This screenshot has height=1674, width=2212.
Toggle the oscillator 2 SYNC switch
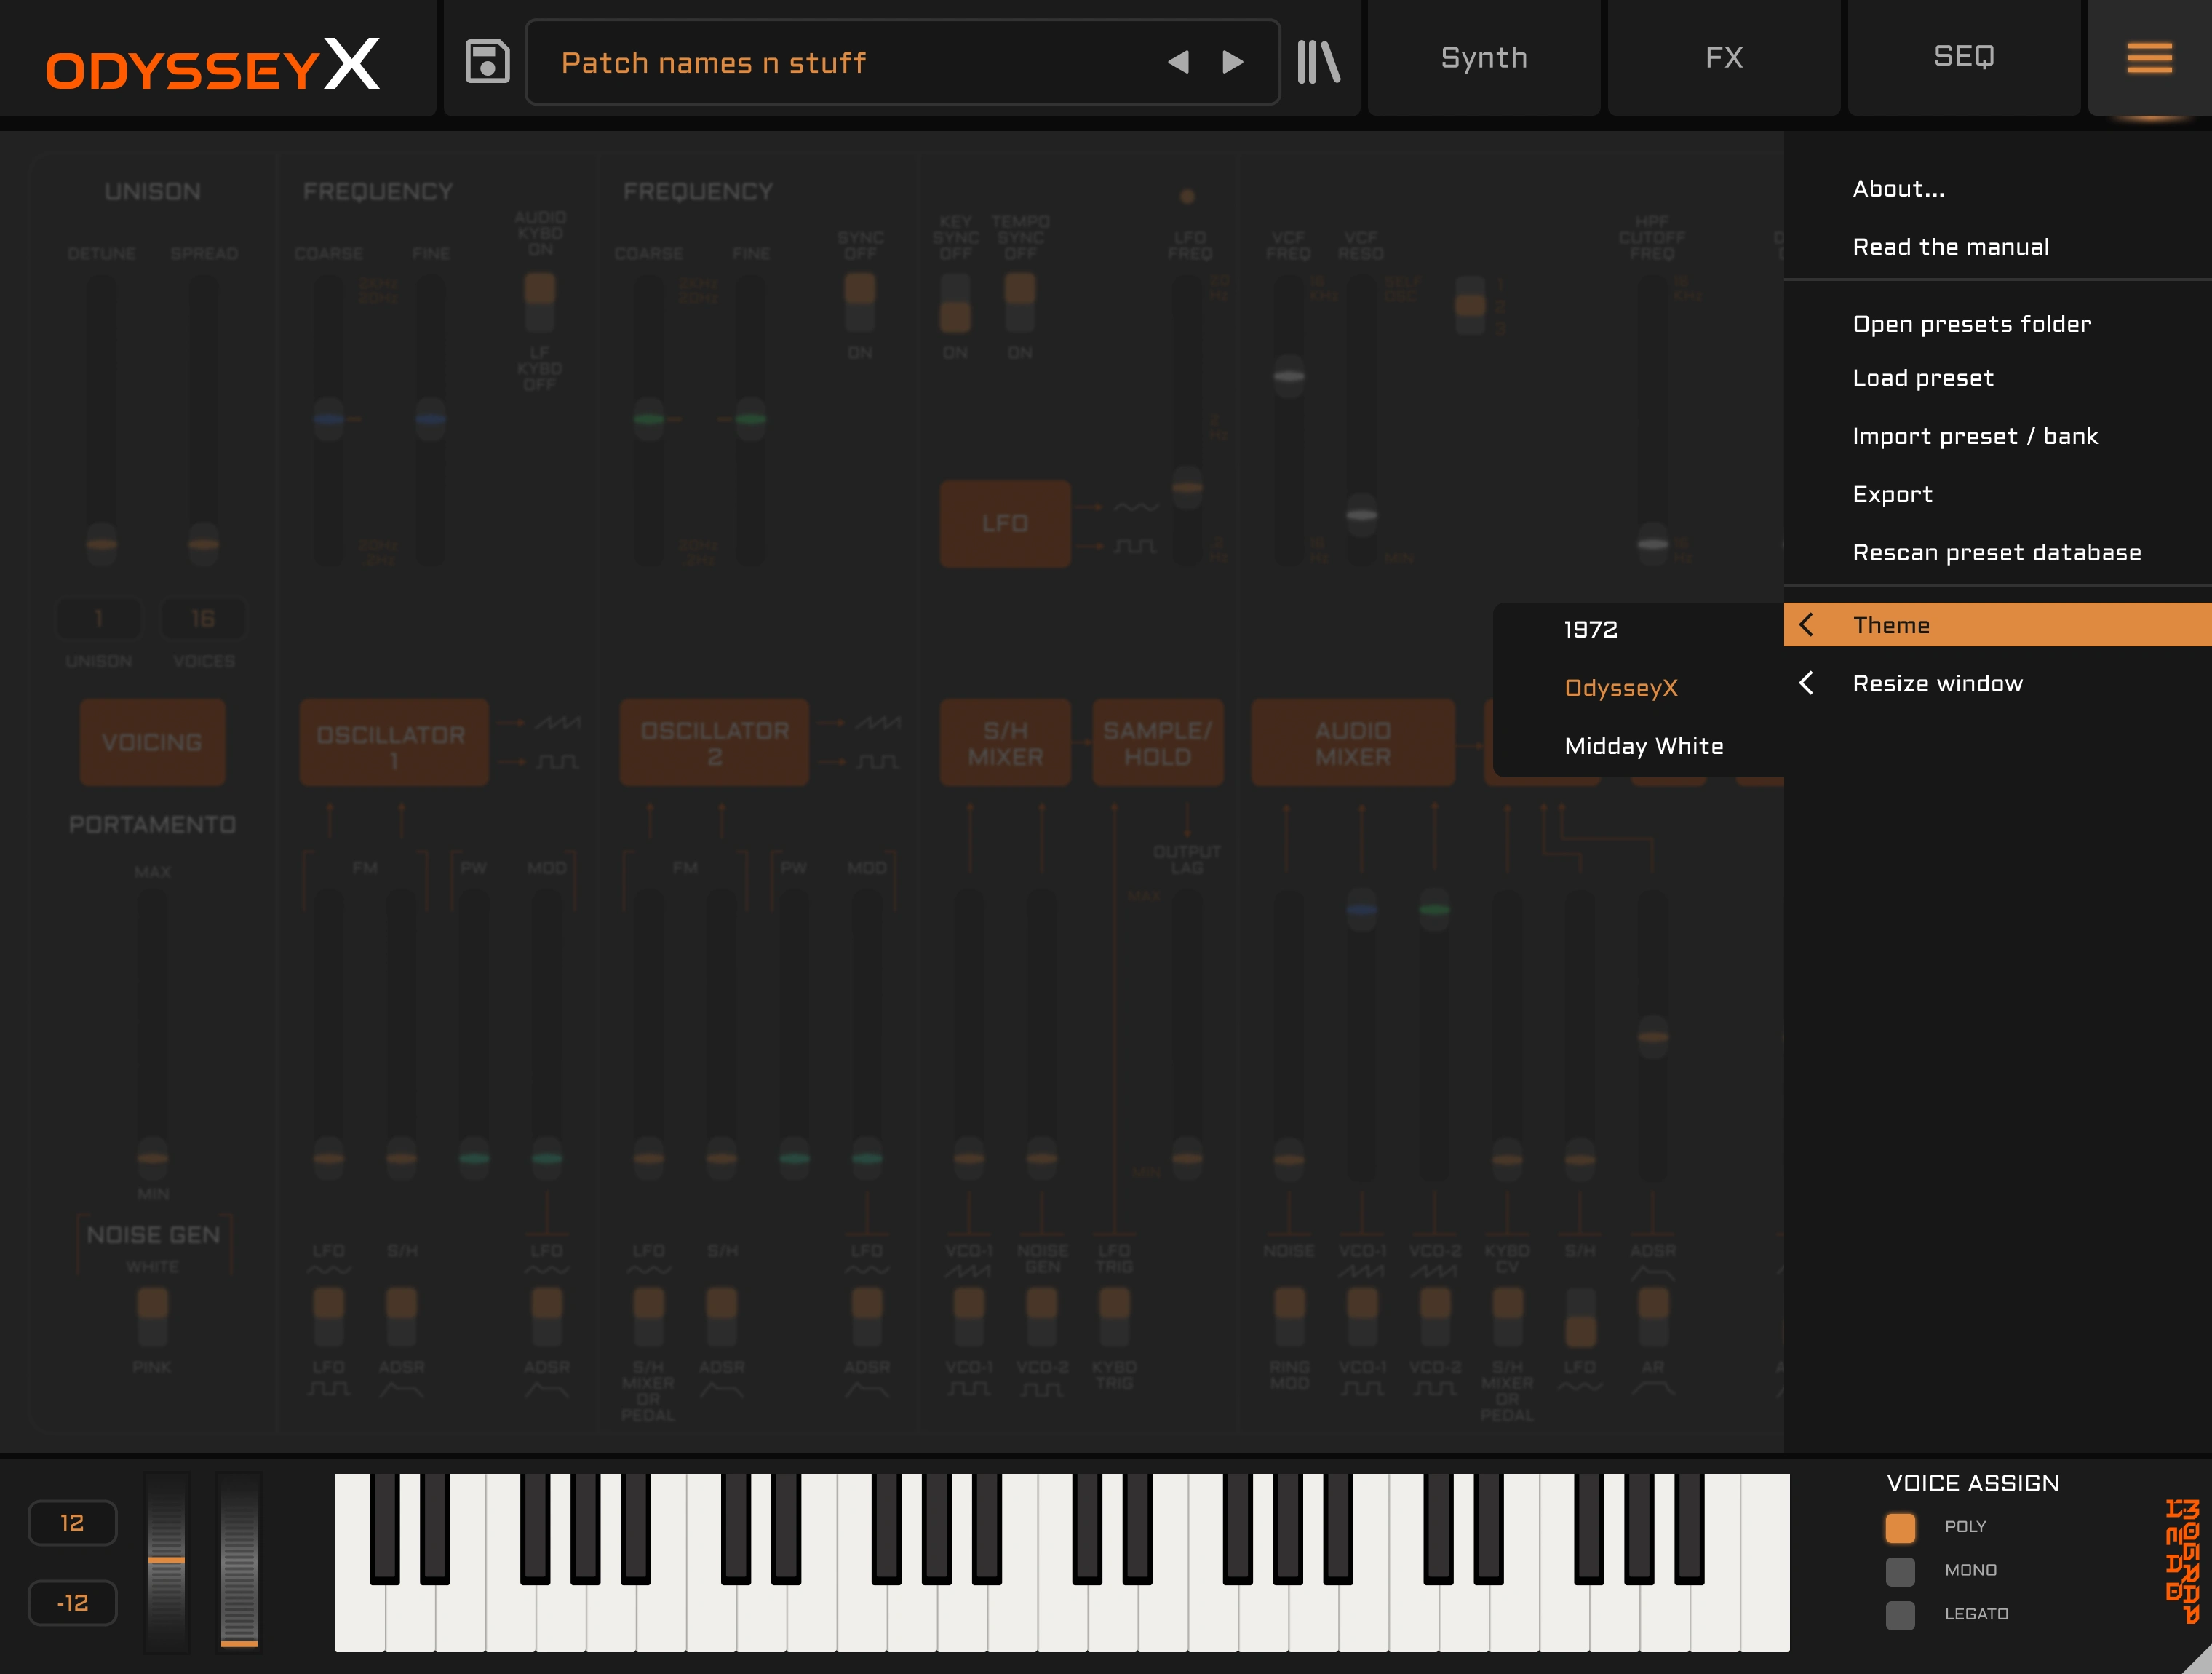point(860,302)
